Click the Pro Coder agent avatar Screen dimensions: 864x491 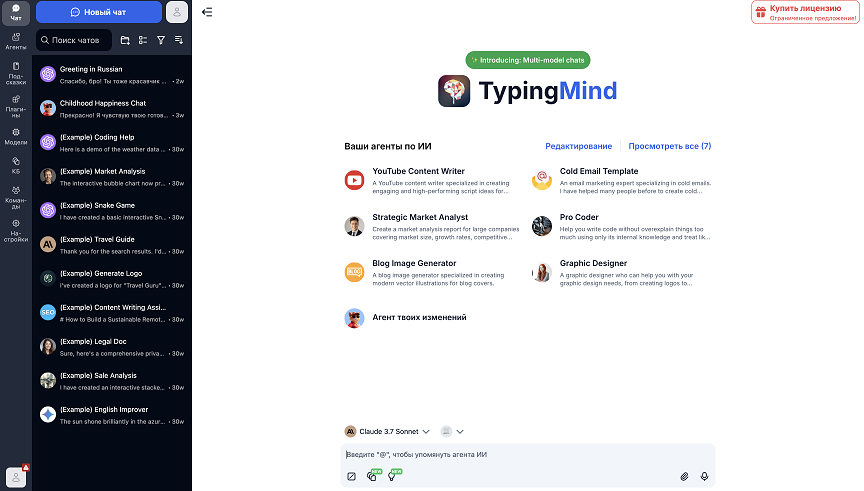(542, 226)
